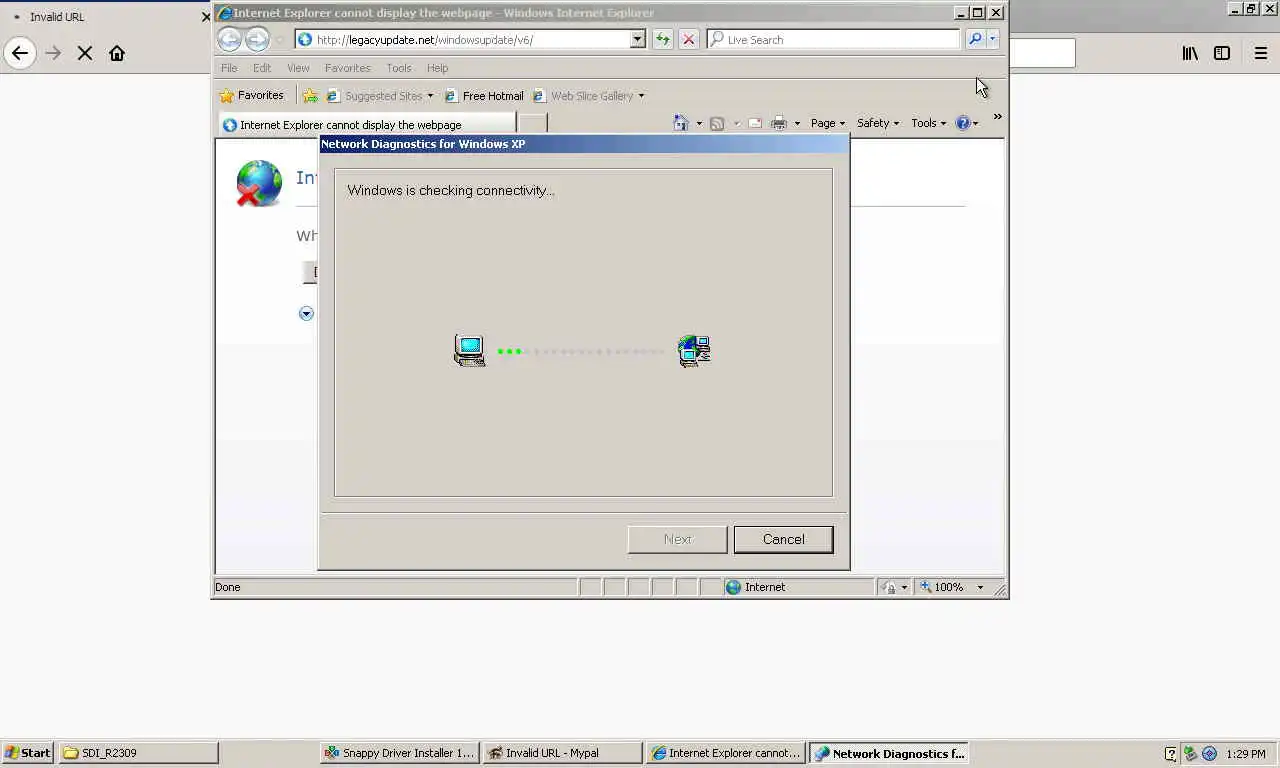Click the address bar site icon
The image size is (1280, 768).
(x=305, y=39)
